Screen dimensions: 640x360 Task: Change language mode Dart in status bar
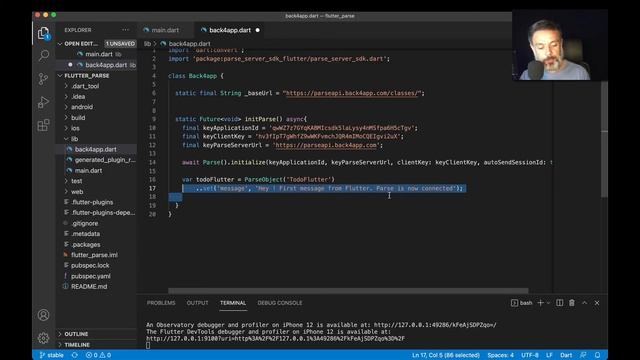point(566,355)
